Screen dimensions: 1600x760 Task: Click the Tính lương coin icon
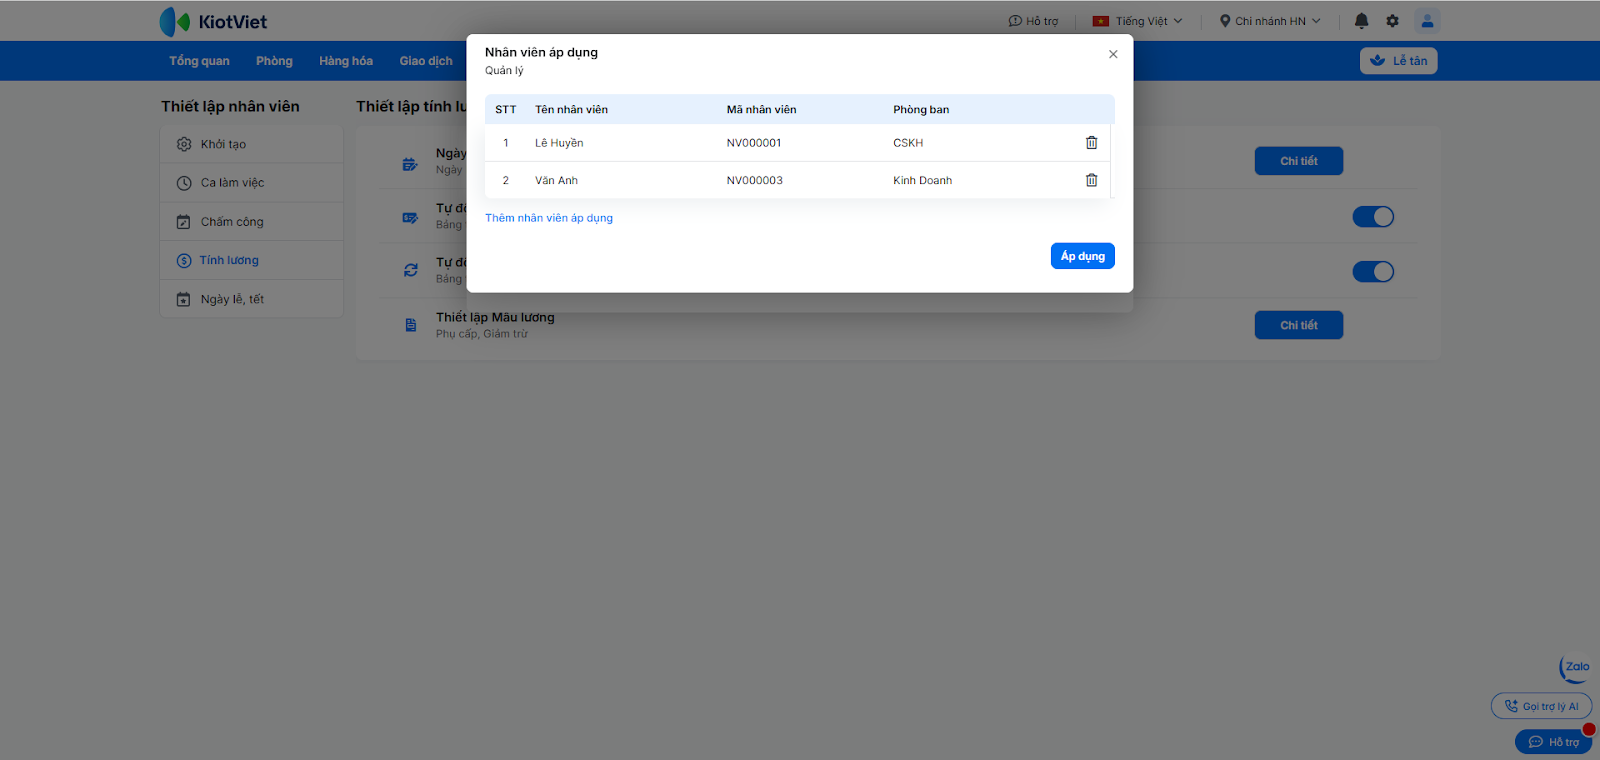coord(184,261)
